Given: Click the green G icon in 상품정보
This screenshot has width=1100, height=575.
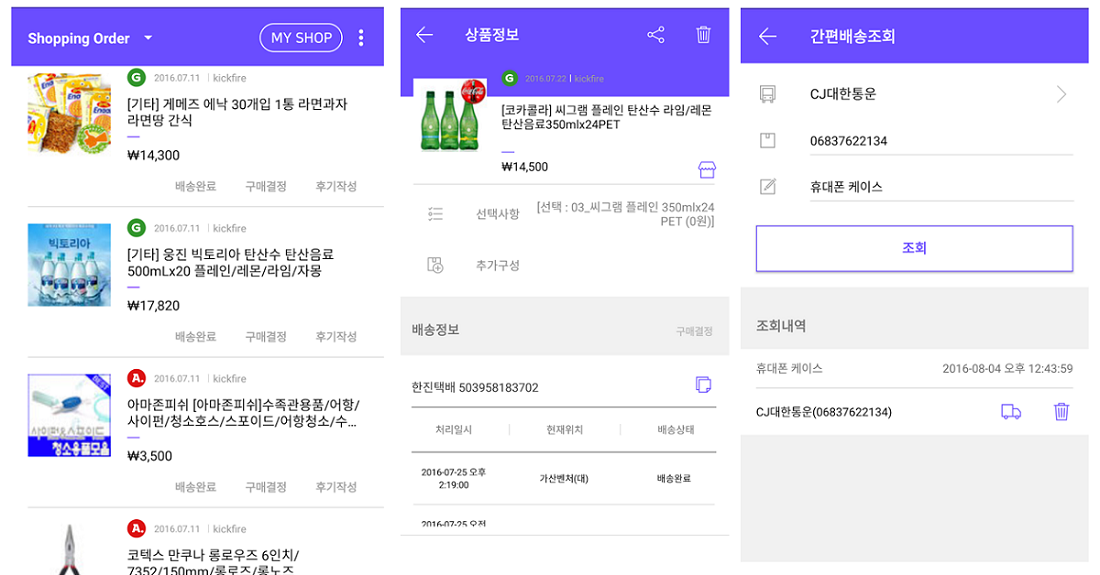Looking at the screenshot, I should tap(510, 78).
